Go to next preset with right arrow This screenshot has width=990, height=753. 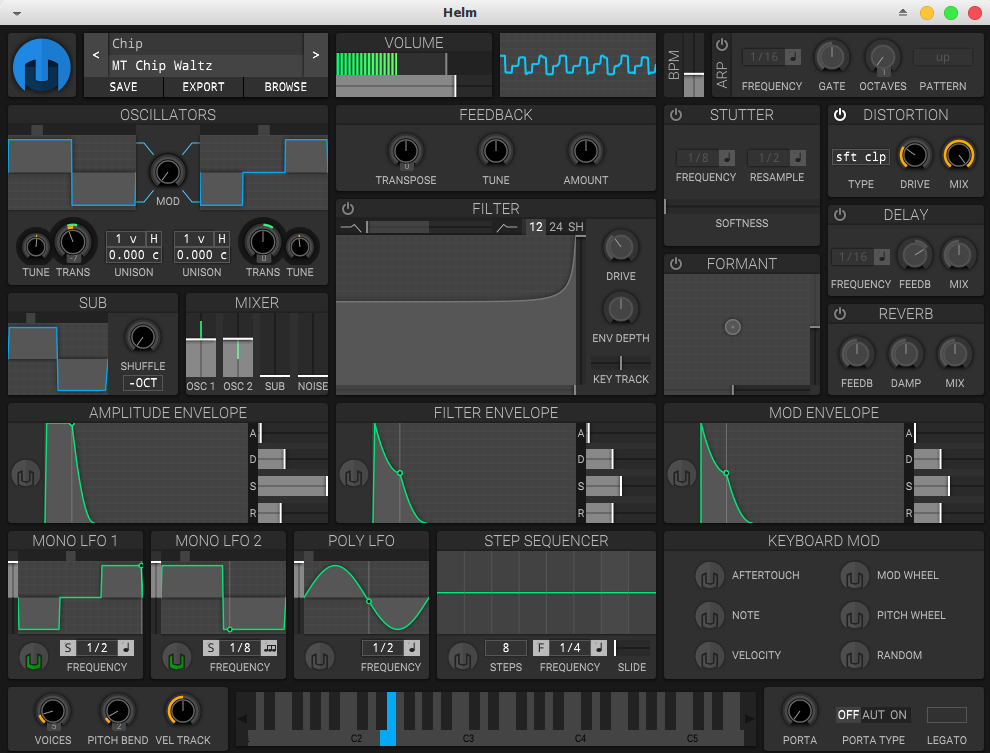tap(316, 55)
